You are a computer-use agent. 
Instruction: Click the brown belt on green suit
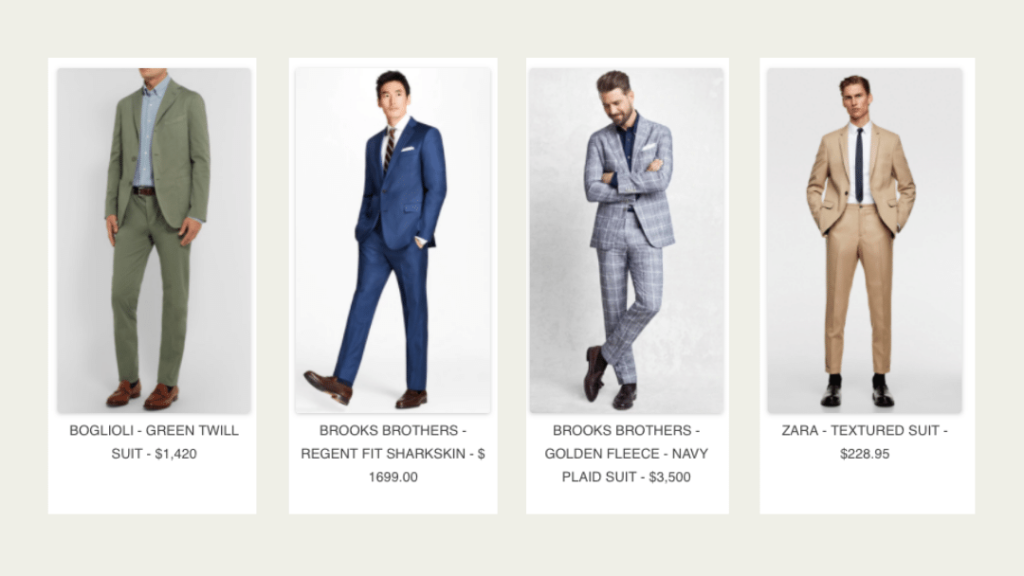point(144,191)
